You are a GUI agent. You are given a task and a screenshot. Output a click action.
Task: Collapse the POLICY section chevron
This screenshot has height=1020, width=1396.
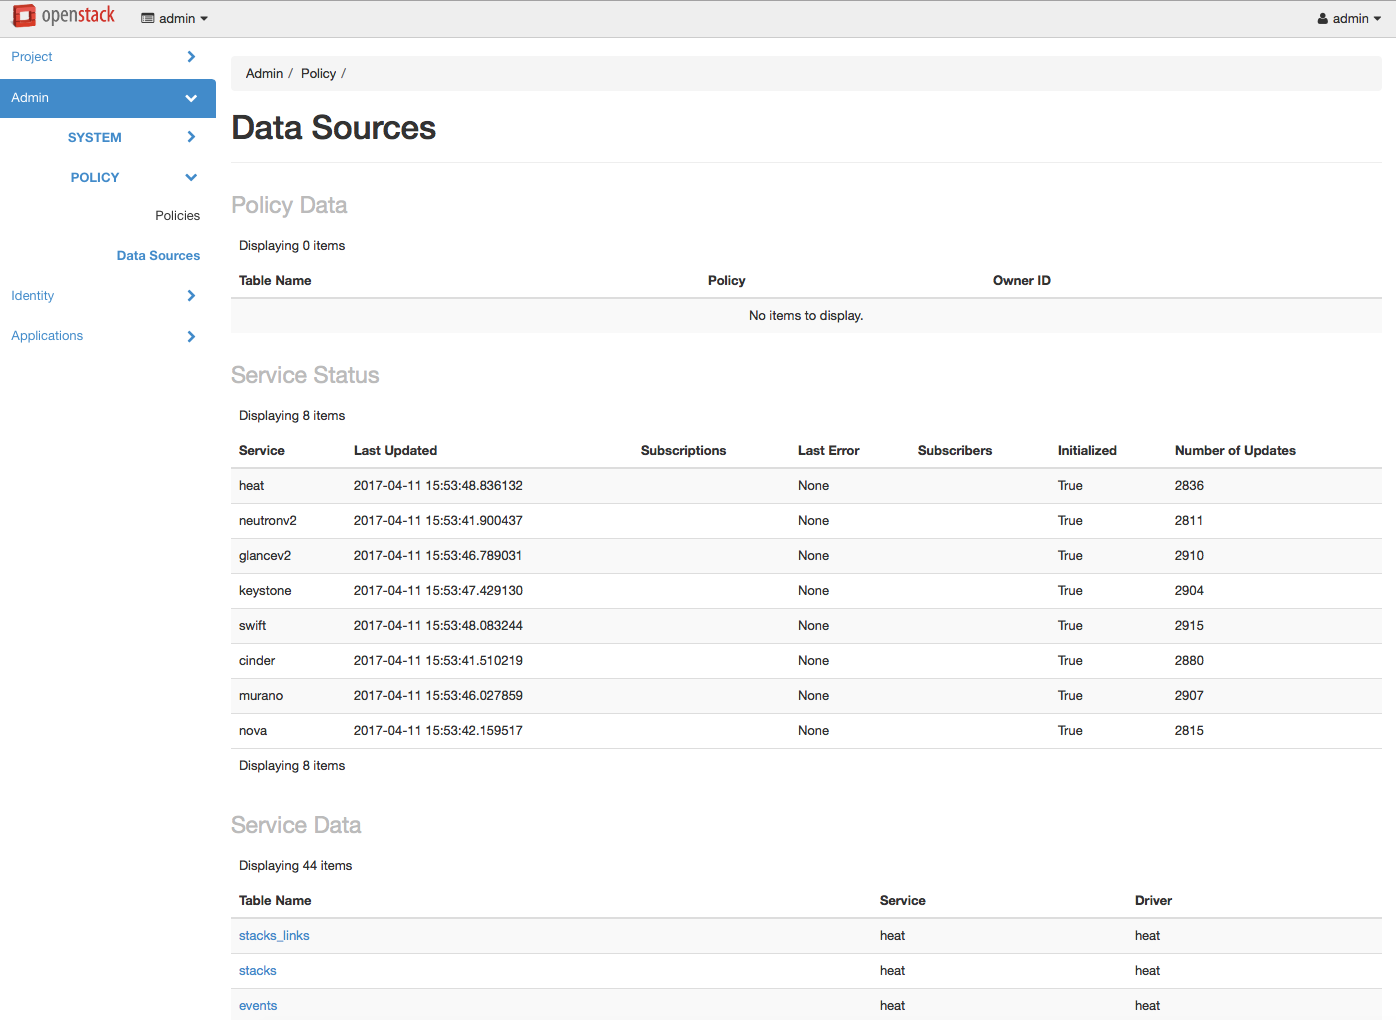click(191, 177)
